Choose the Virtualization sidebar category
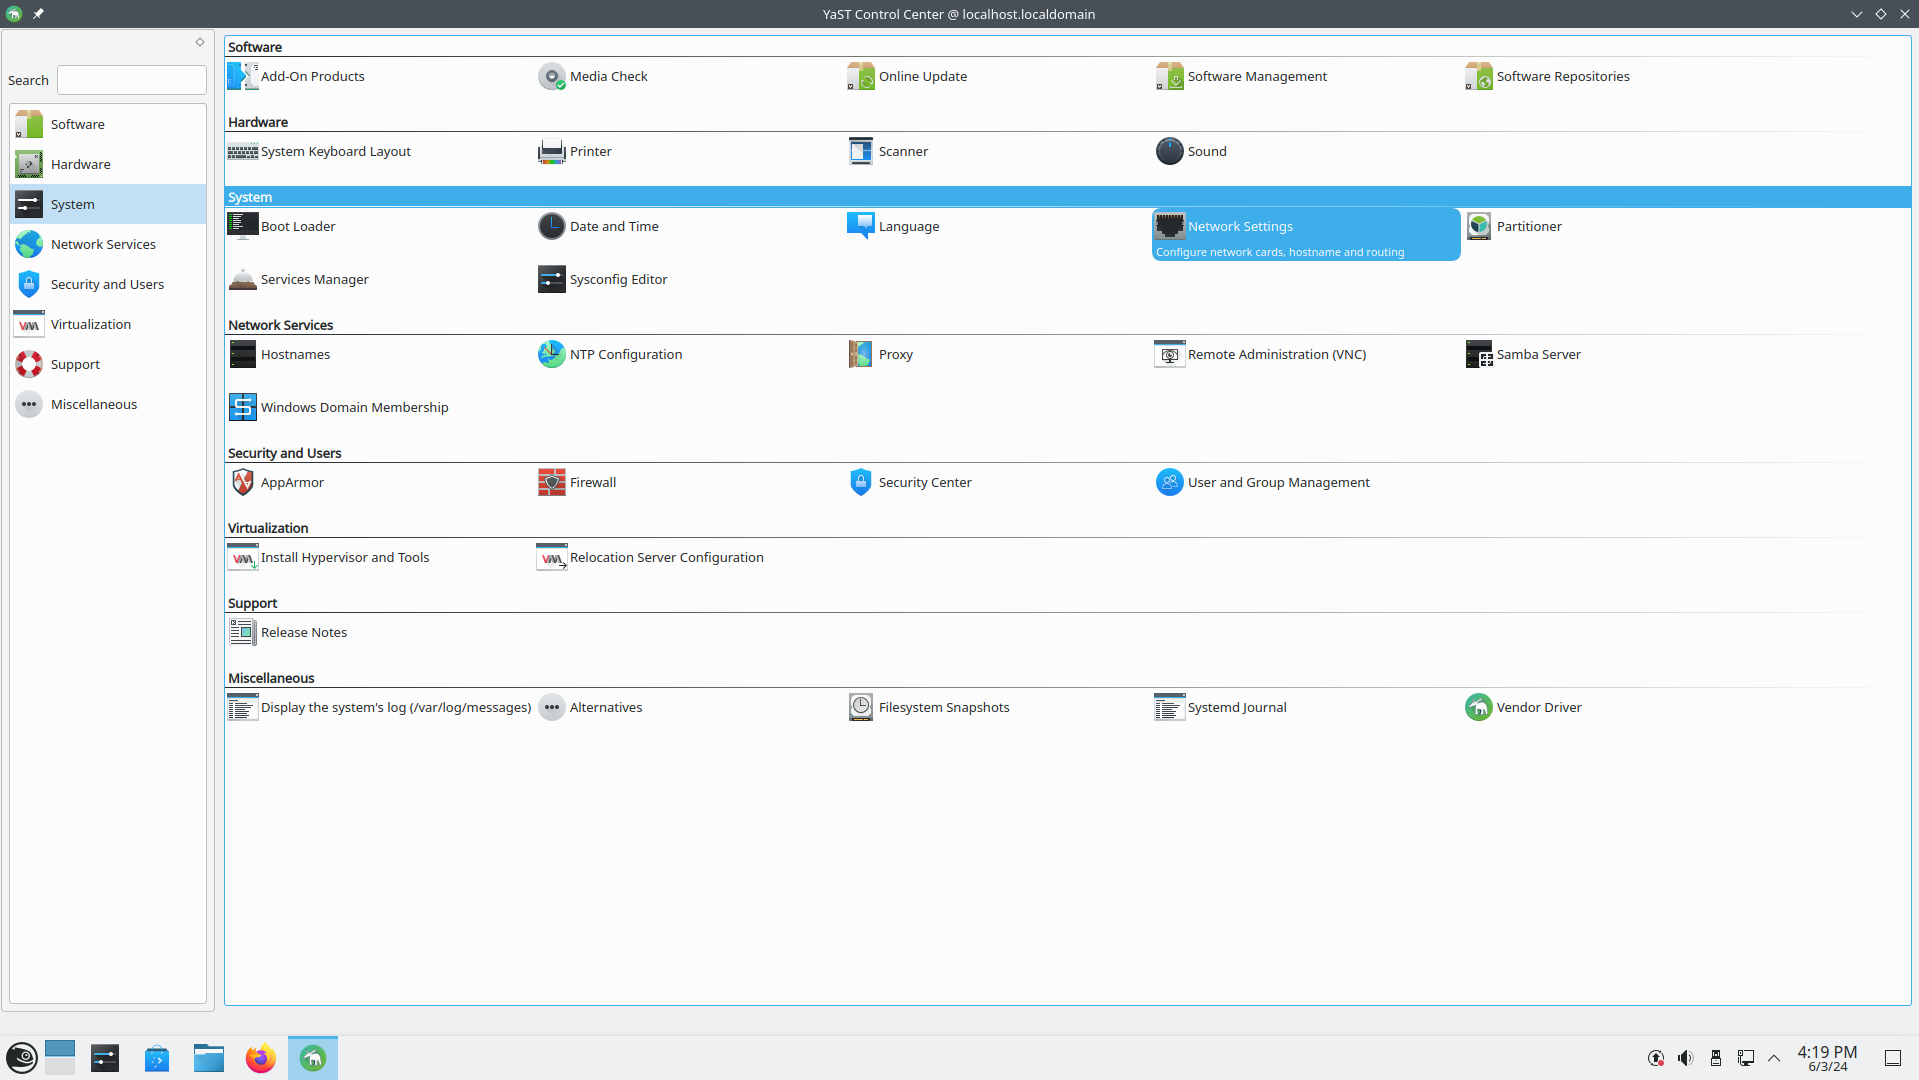The image size is (1919, 1080). [x=91, y=324]
